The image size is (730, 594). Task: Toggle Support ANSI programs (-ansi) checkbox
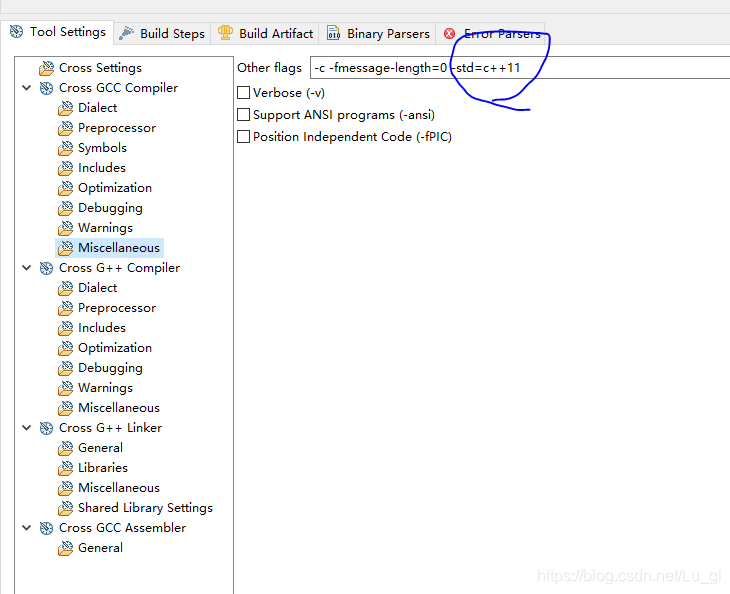(x=243, y=115)
